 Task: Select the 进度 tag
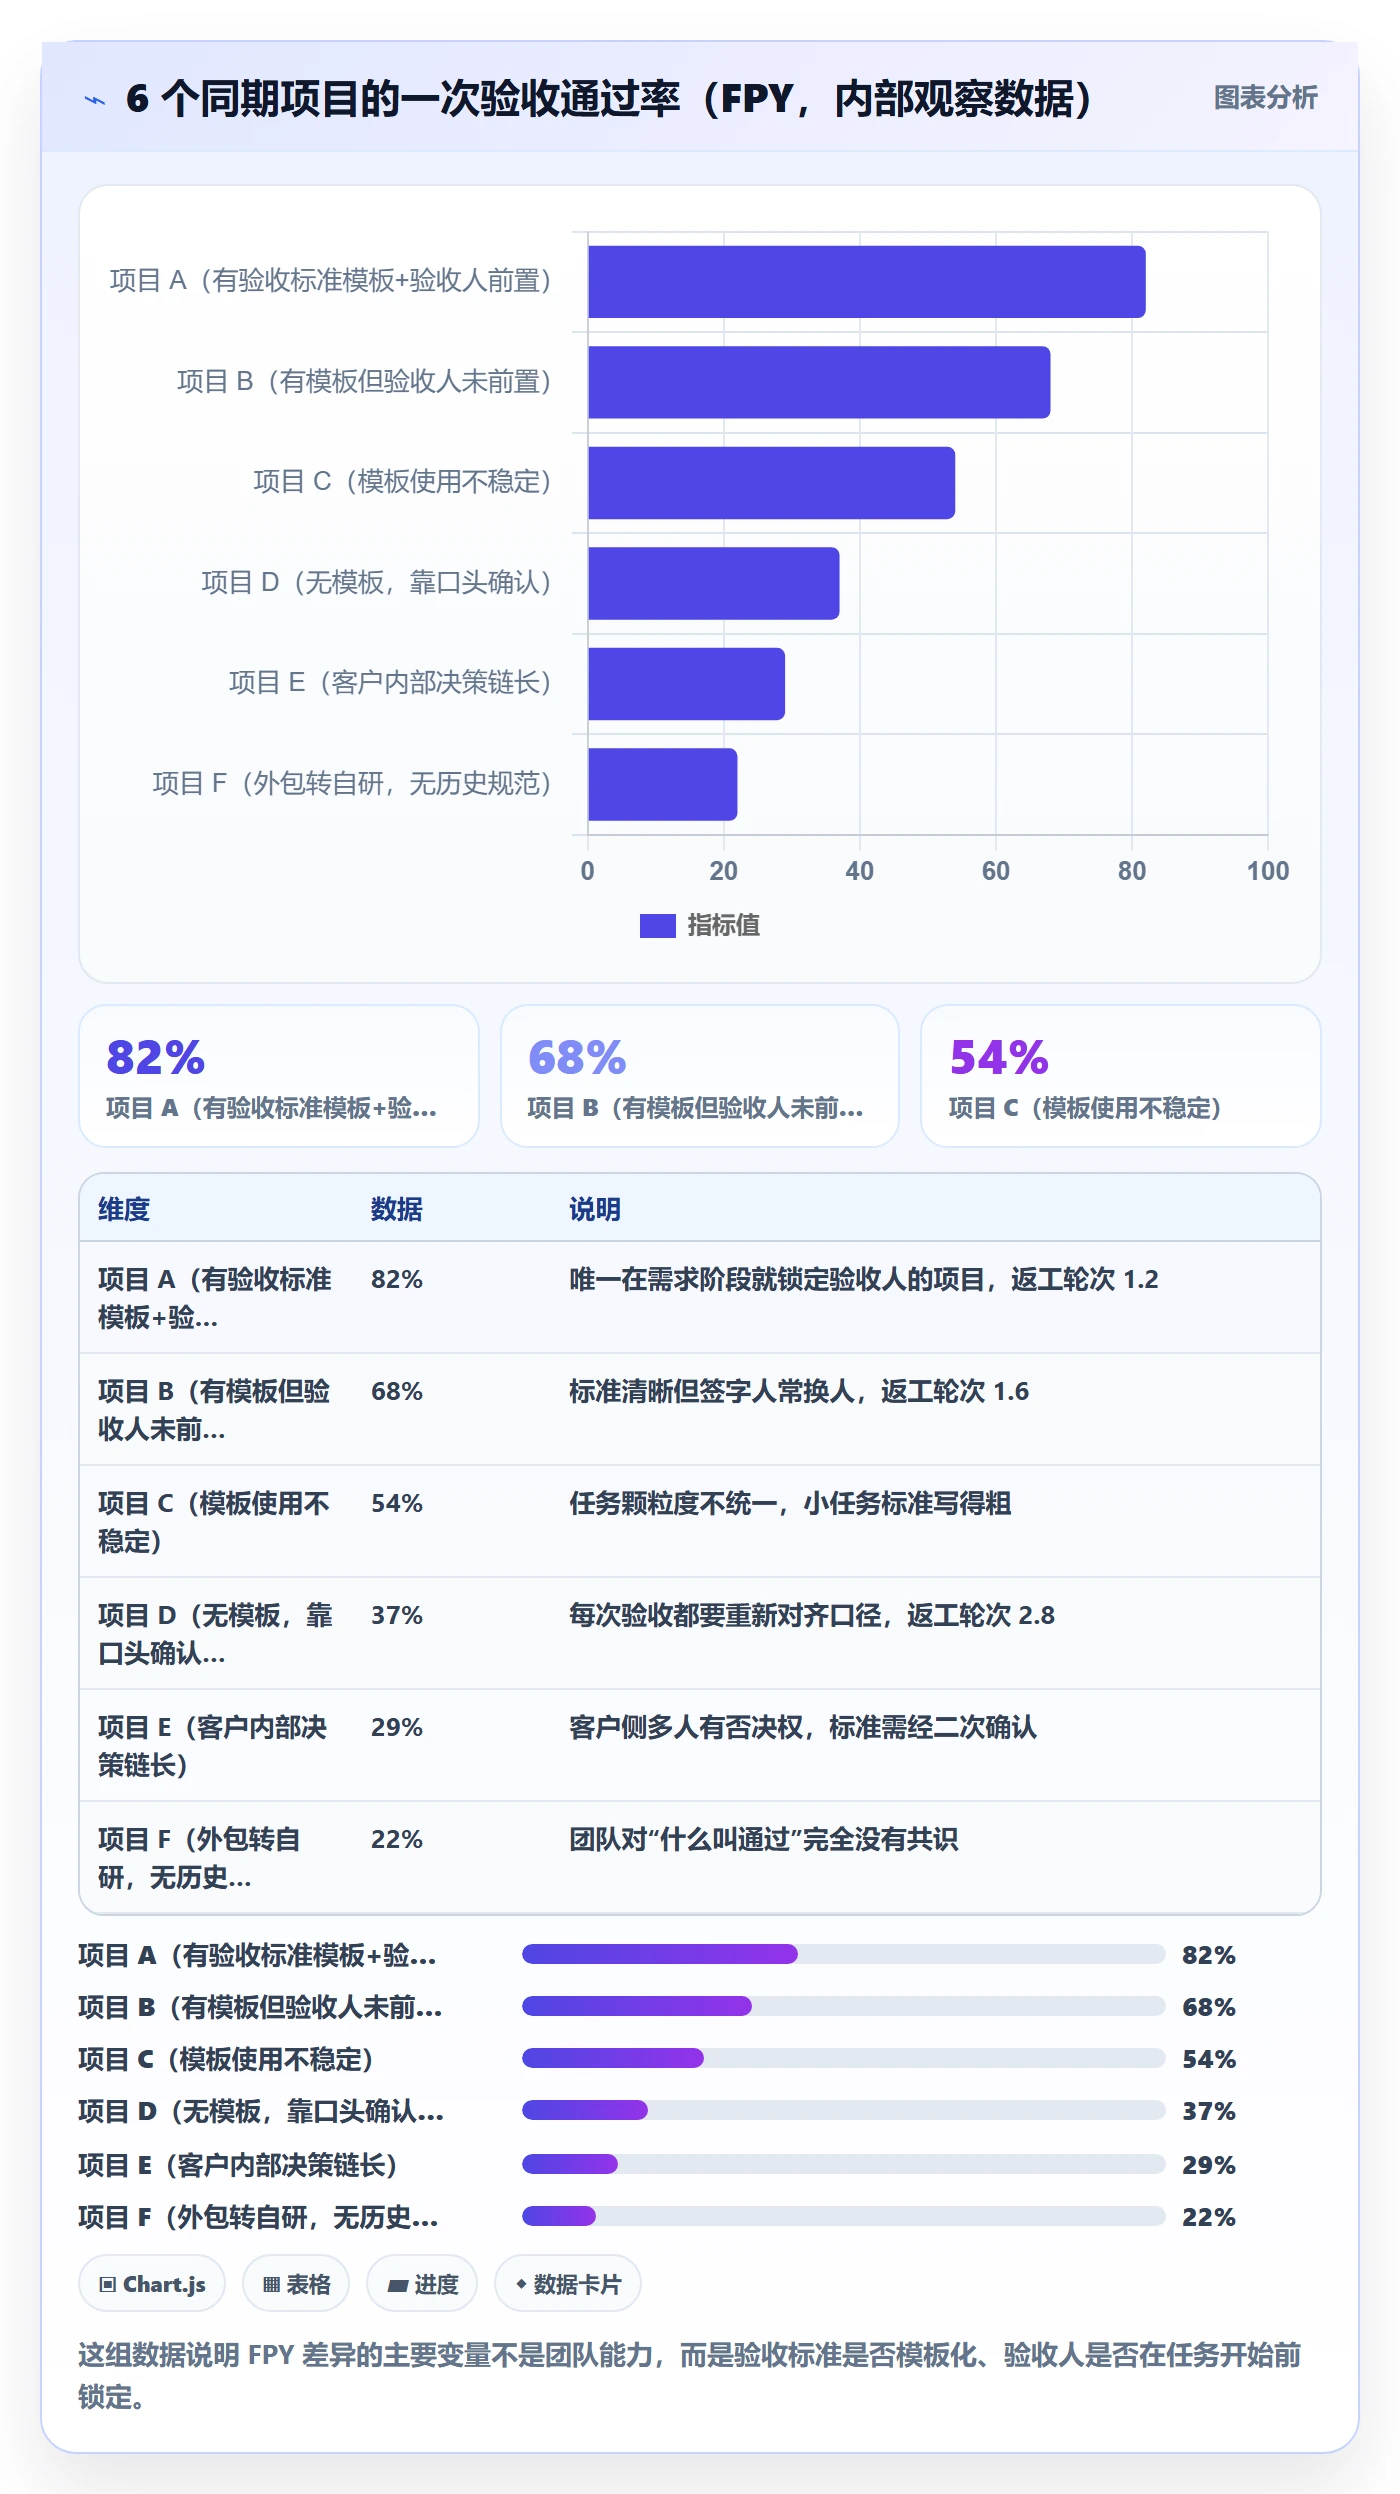pyautogui.click(x=422, y=2284)
